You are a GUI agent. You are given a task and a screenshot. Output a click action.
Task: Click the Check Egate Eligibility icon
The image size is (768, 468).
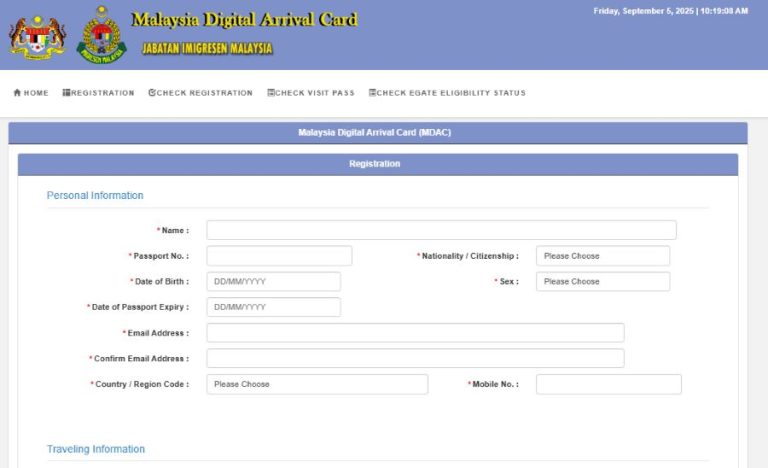click(x=372, y=93)
